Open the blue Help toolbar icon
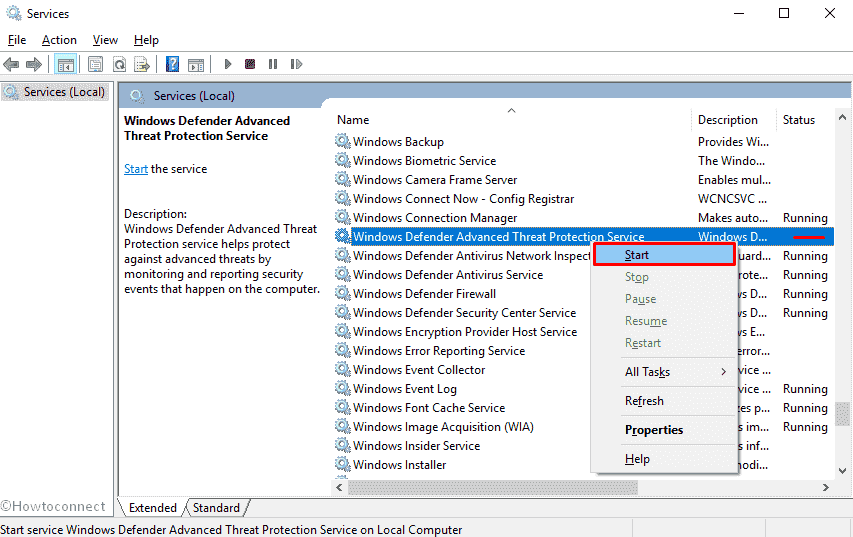This screenshot has height=537, width=853. point(172,64)
